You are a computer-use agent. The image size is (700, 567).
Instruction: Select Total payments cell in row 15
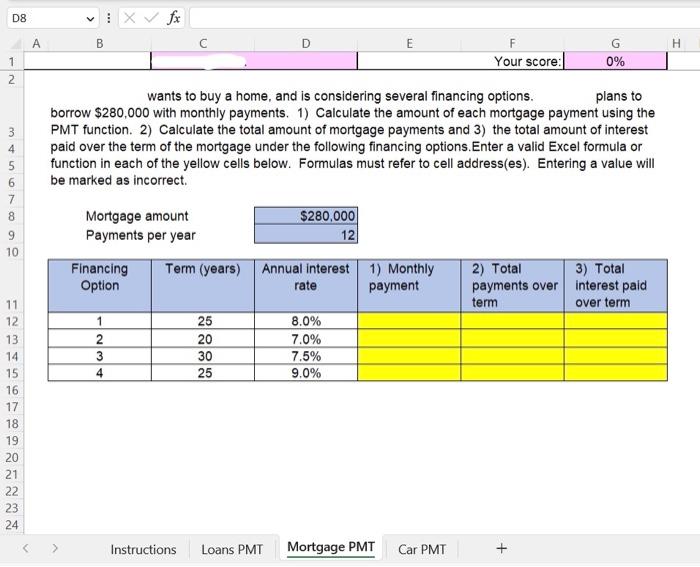click(x=512, y=373)
